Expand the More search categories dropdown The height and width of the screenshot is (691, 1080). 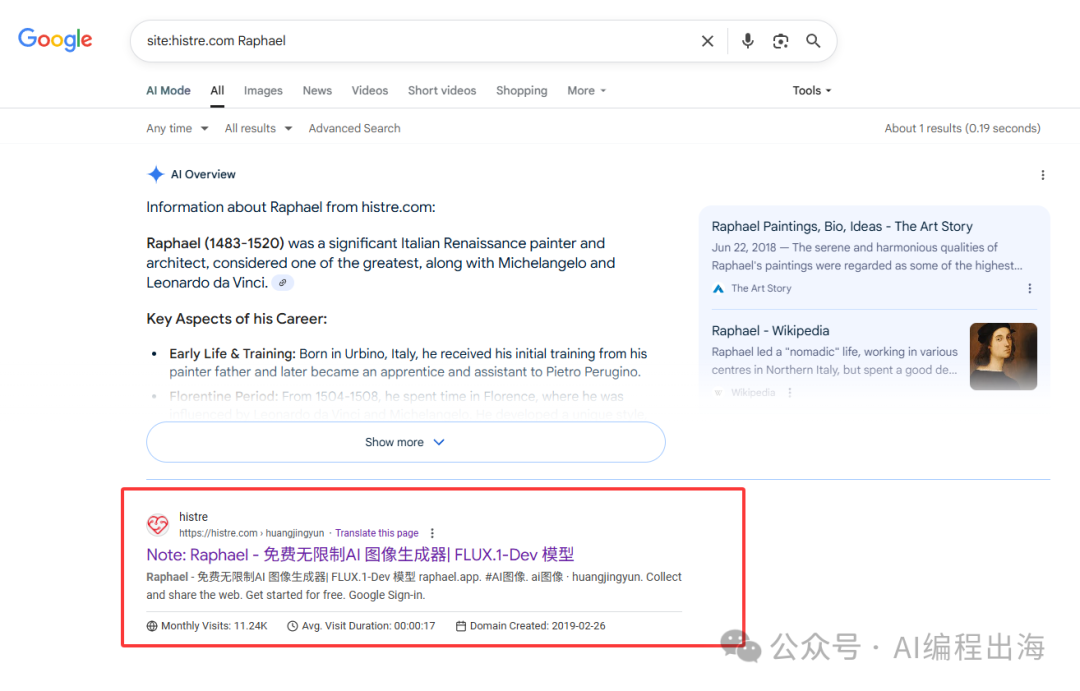(586, 91)
